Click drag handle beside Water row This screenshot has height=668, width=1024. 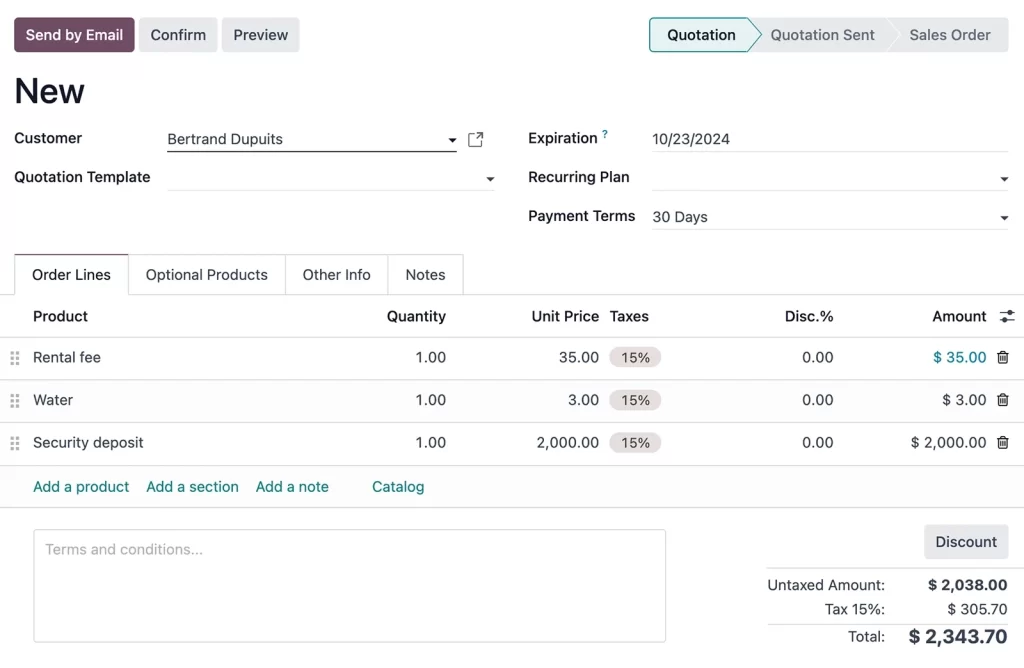15,401
